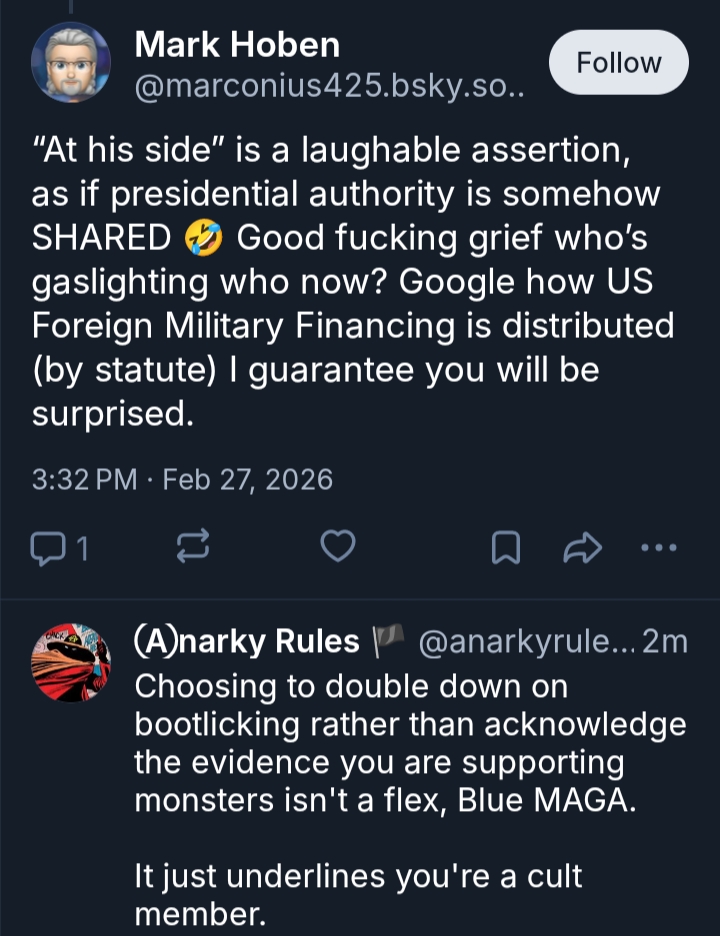The image size is (720, 936).
Task: Open the three-dot more options menu
Action: coord(659,547)
